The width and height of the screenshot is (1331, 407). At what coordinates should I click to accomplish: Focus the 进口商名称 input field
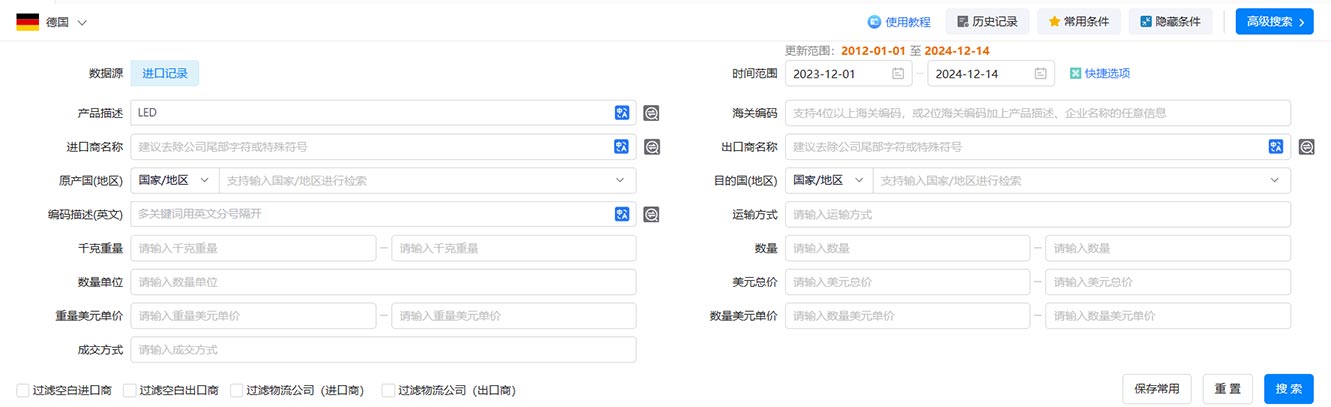pos(383,147)
